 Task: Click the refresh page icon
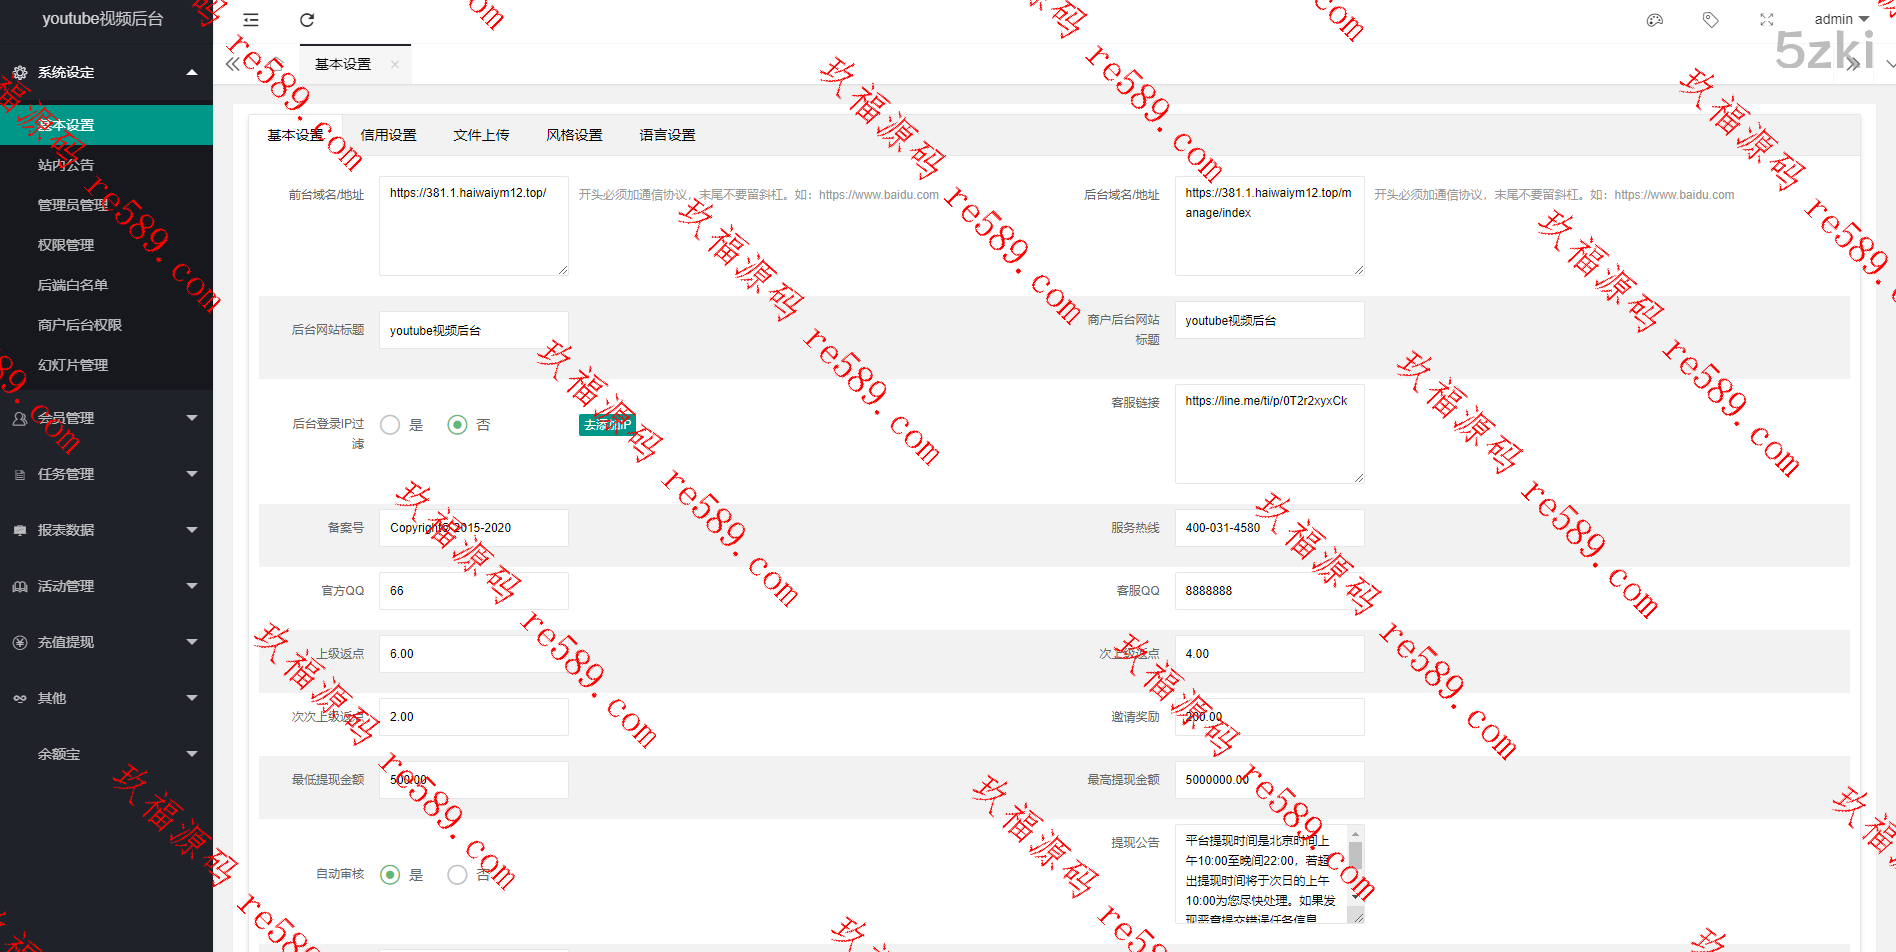(307, 20)
